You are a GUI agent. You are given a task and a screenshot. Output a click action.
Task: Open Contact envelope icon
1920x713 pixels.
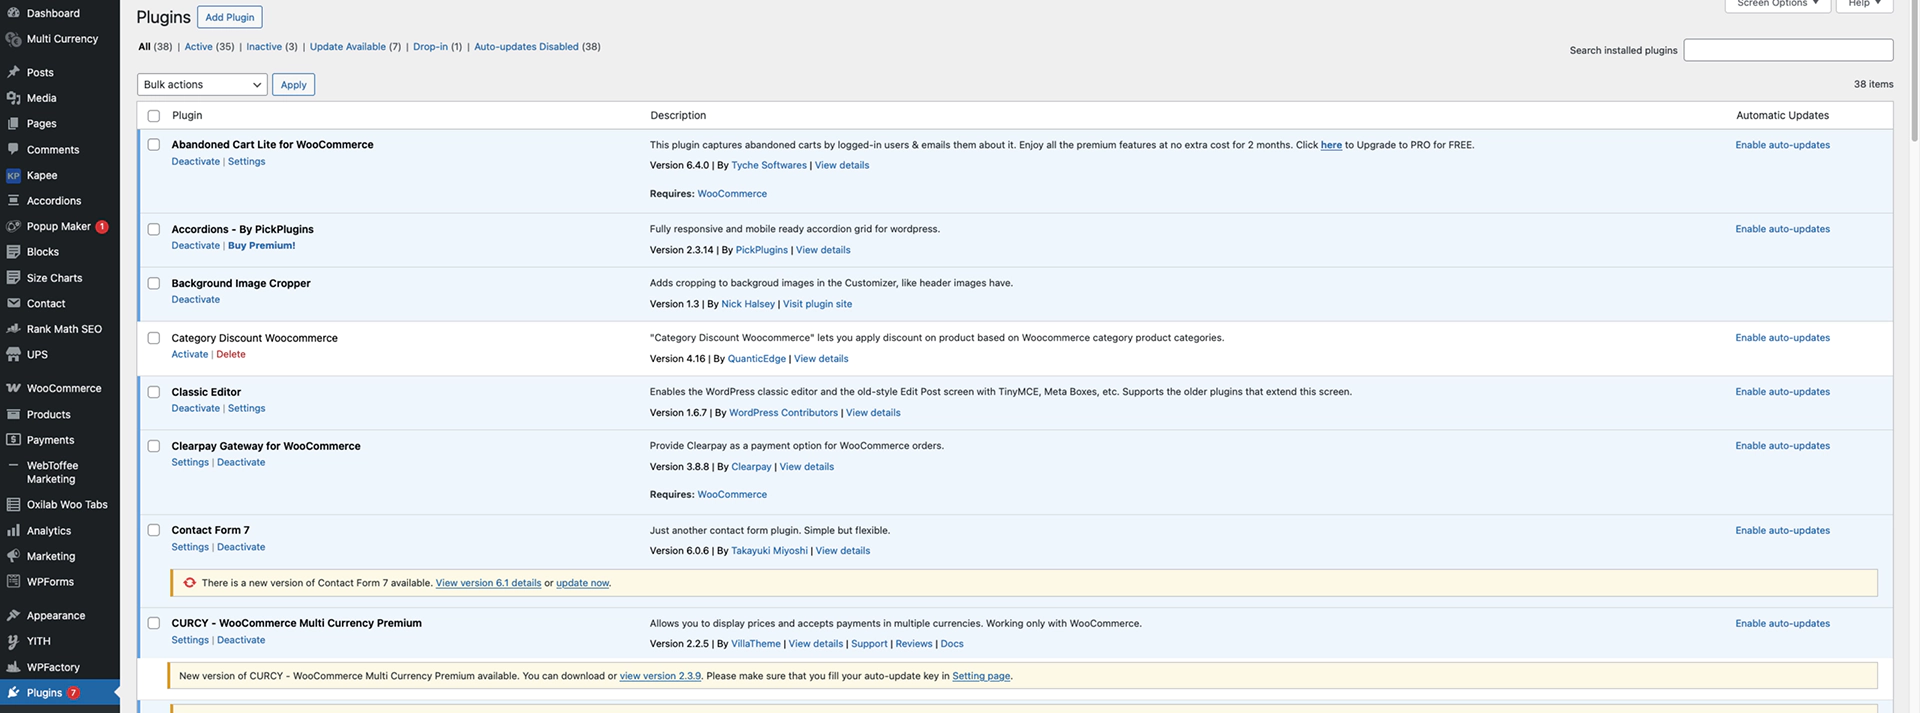click(13, 304)
